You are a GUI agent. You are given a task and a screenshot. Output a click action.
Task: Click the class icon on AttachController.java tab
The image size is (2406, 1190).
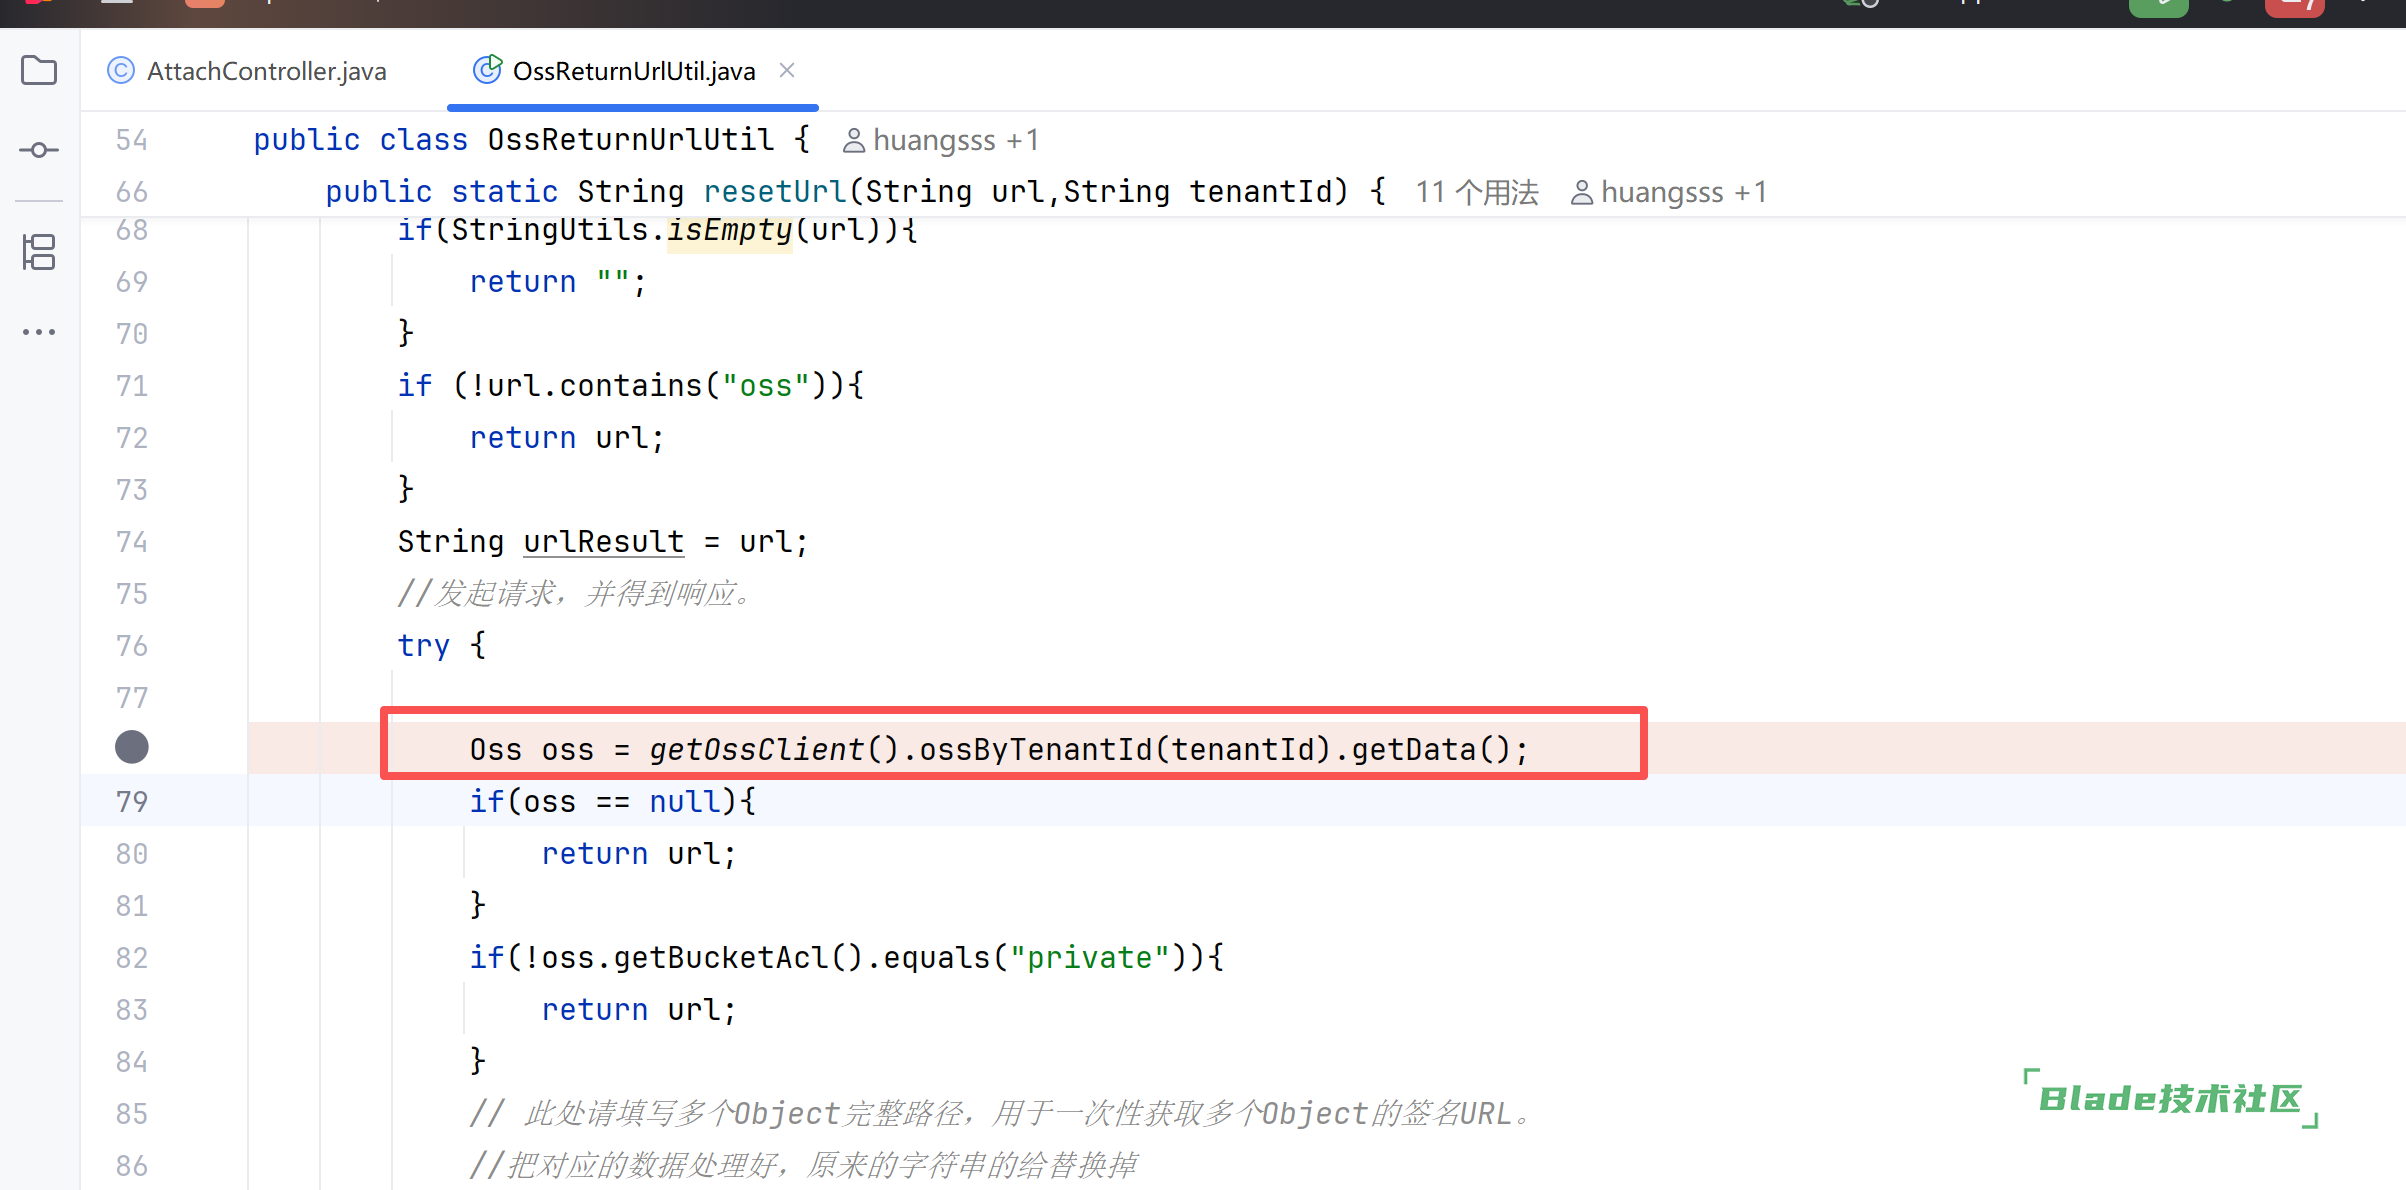[121, 71]
